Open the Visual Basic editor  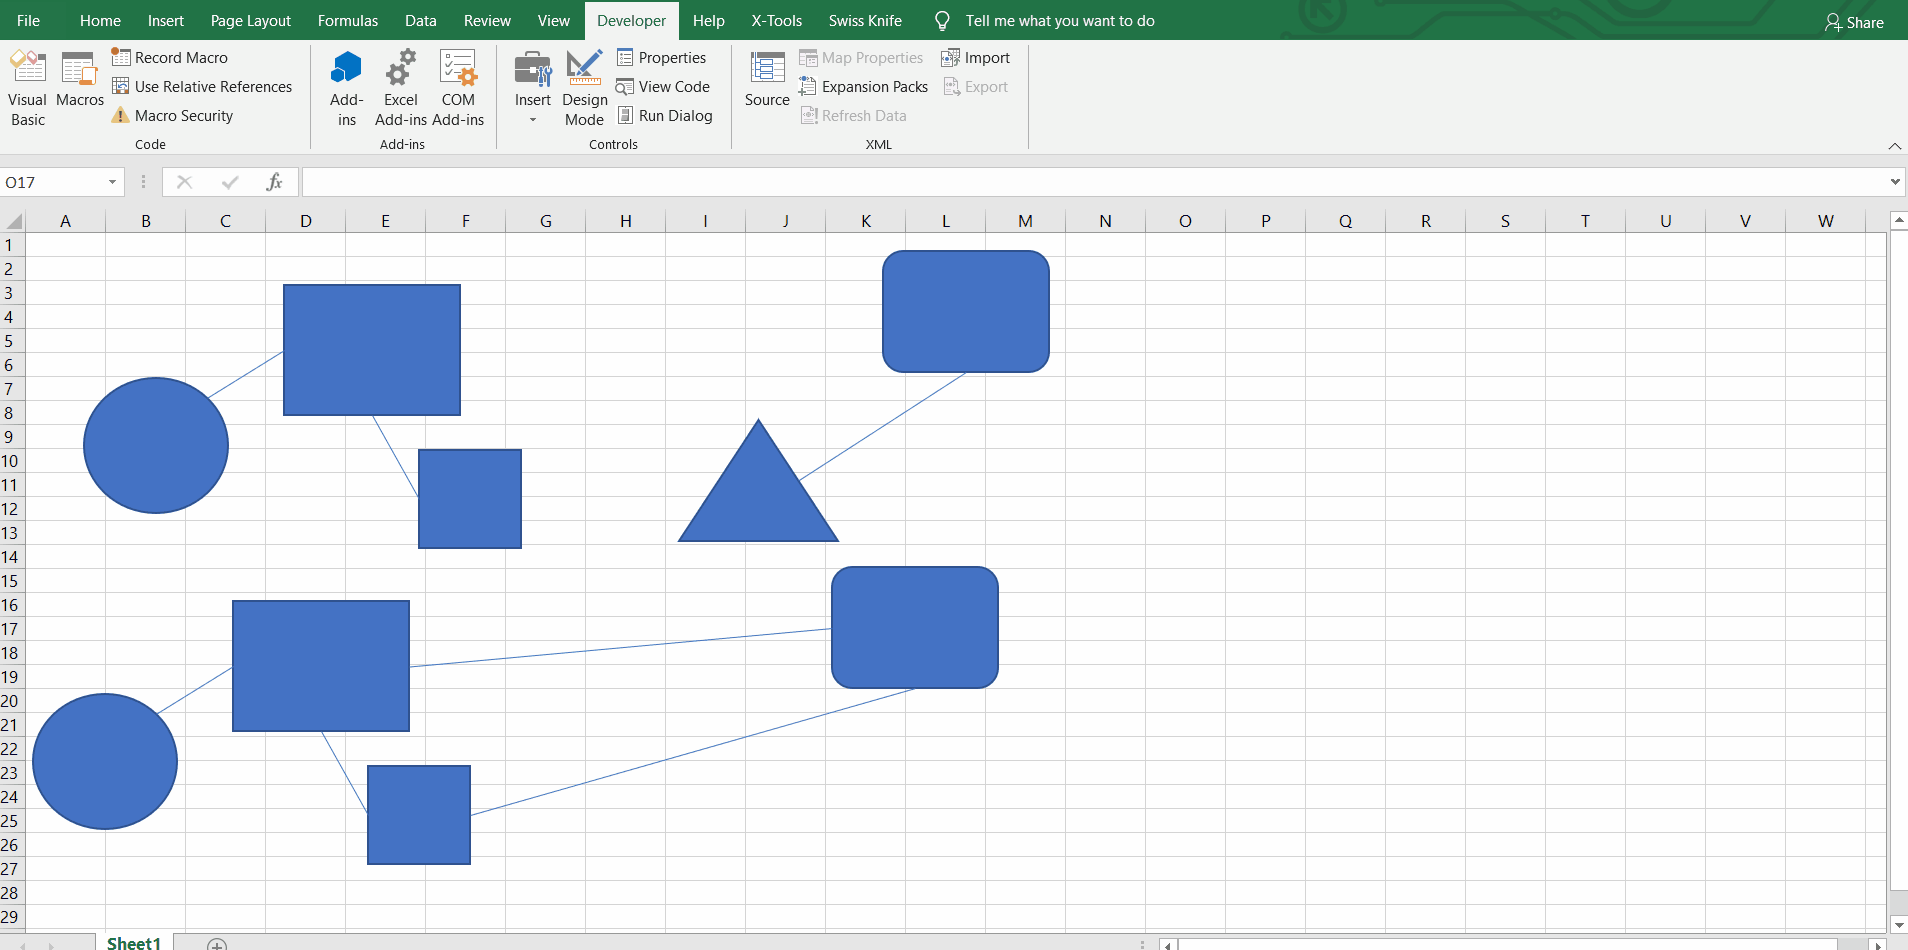tap(27, 87)
